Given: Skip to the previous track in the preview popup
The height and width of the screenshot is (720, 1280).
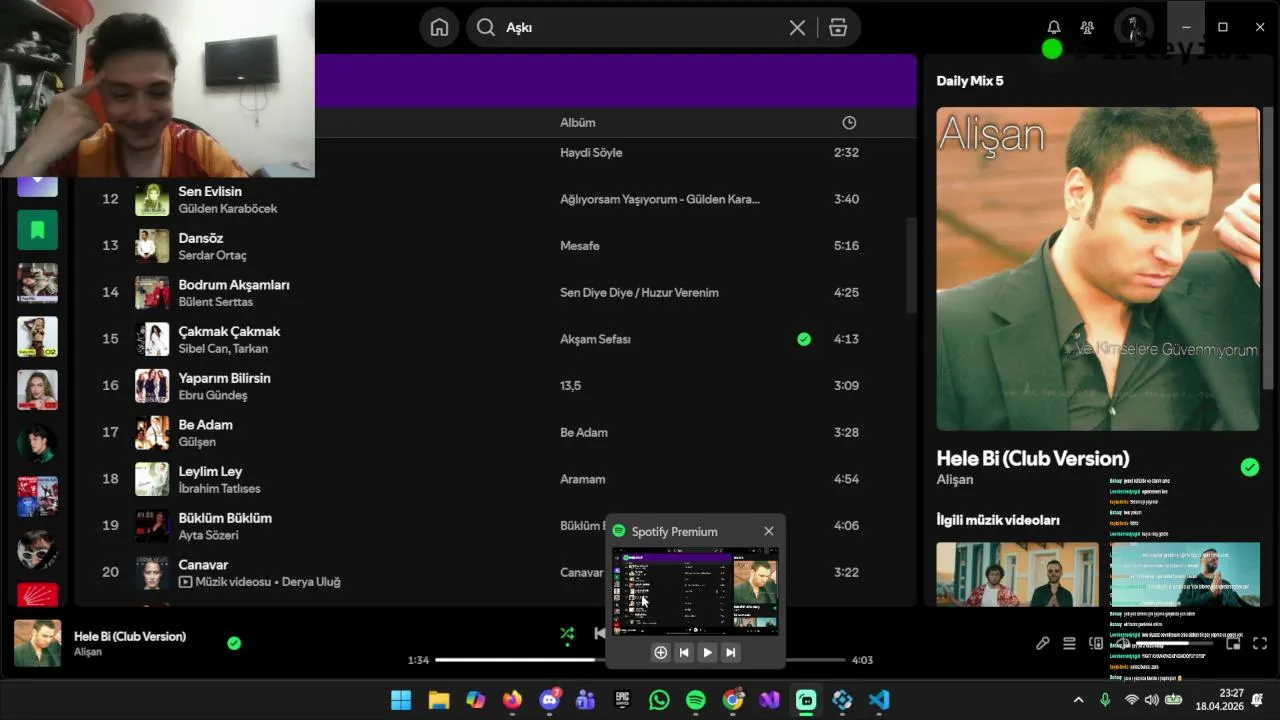Looking at the screenshot, I should click(684, 652).
